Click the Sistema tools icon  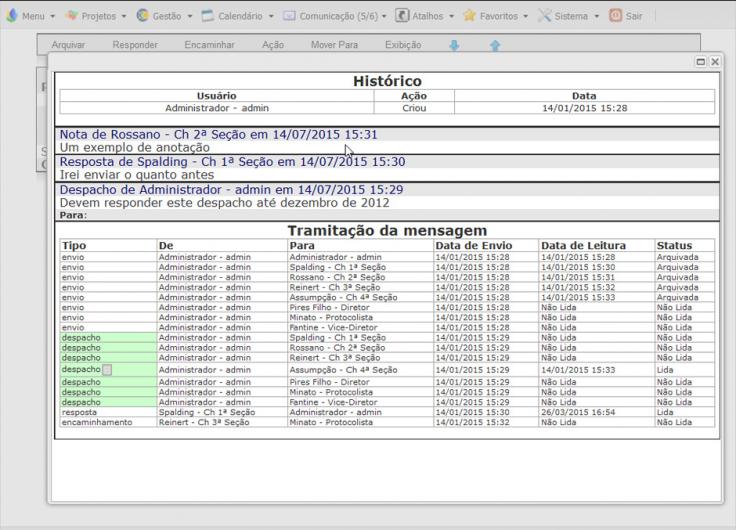(x=545, y=16)
